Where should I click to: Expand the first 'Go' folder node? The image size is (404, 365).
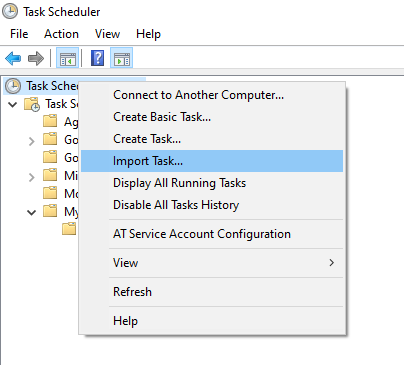pyautogui.click(x=31, y=141)
